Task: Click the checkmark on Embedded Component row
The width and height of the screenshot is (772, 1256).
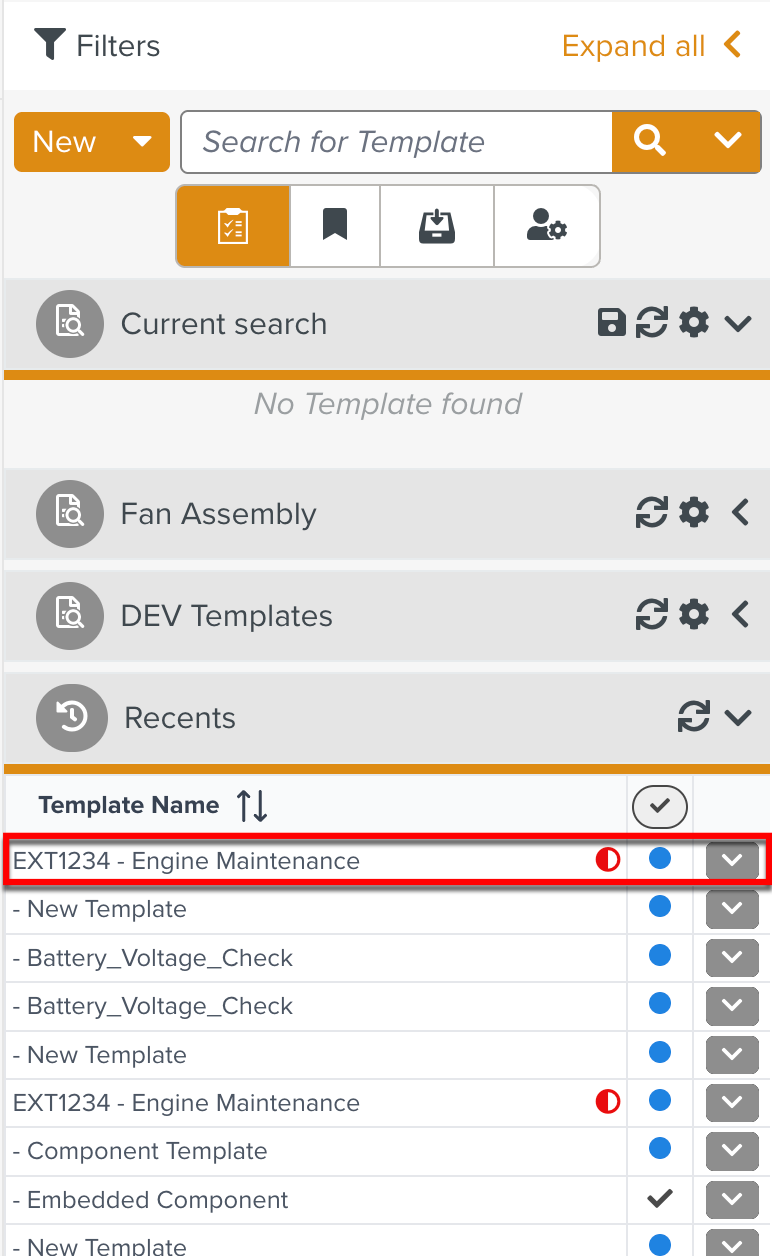Action: point(659,1199)
